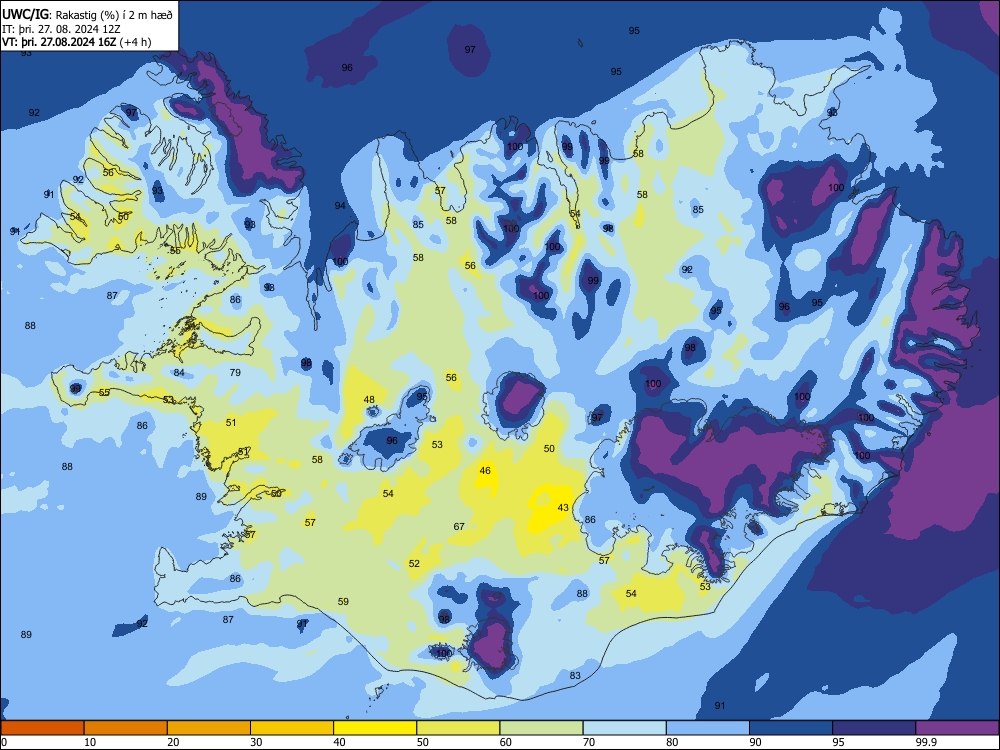
Task: Select the '52' value on the map
Action: click(x=414, y=564)
